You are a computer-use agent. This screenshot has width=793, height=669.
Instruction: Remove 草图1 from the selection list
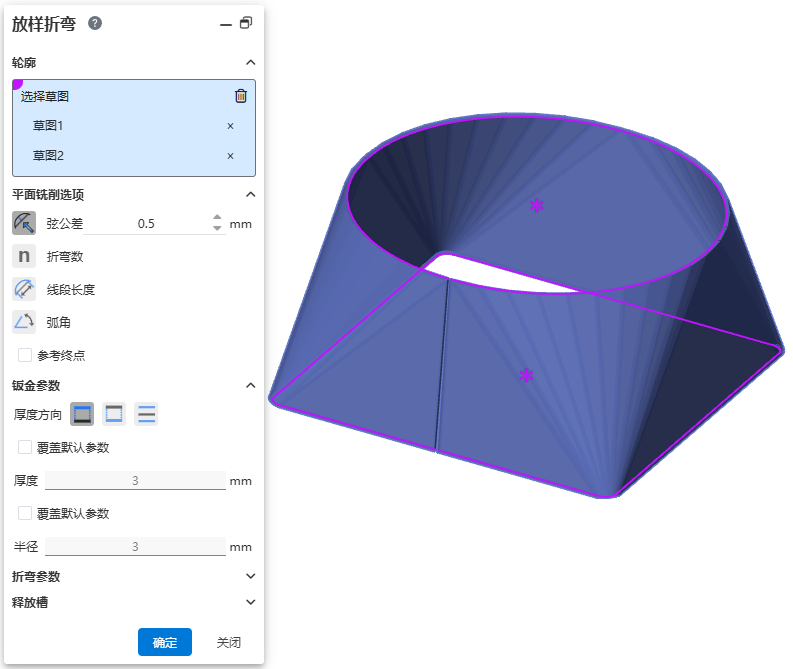[230, 126]
